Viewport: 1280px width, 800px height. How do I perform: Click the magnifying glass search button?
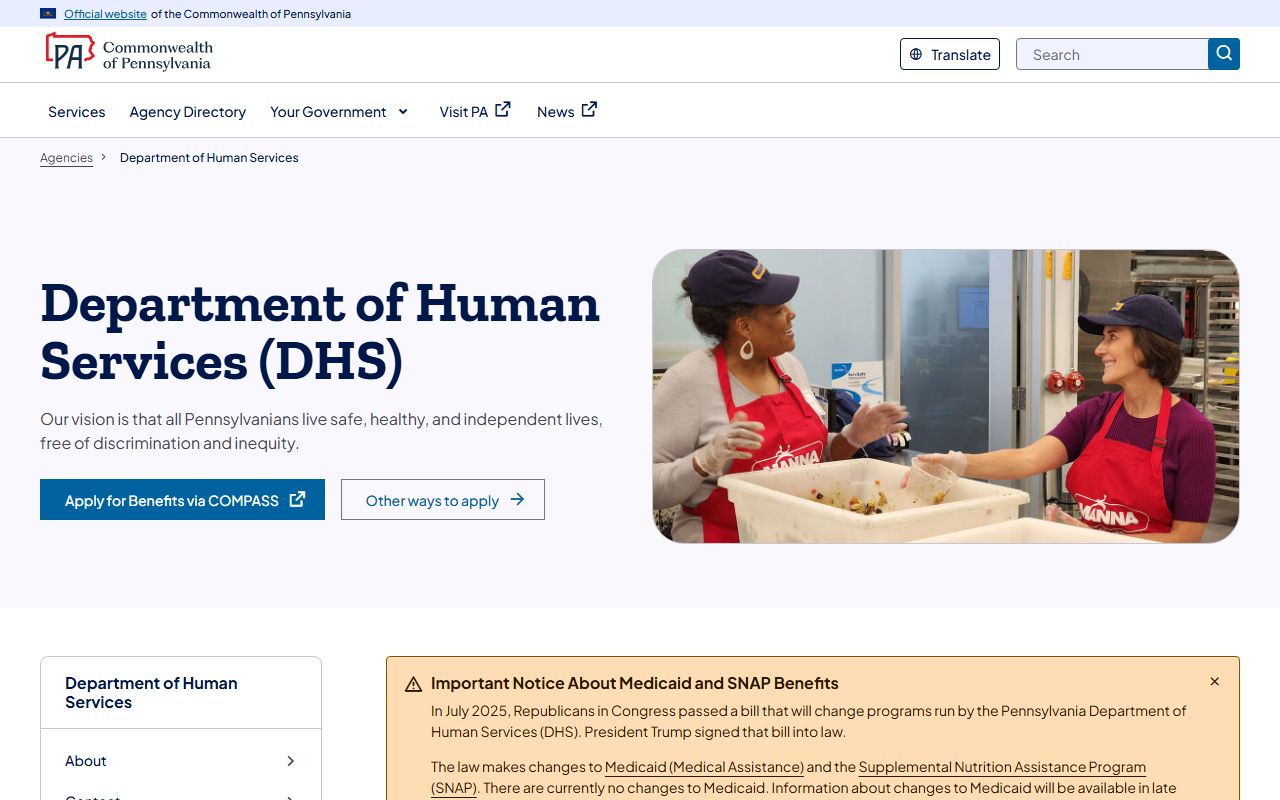[1224, 54]
